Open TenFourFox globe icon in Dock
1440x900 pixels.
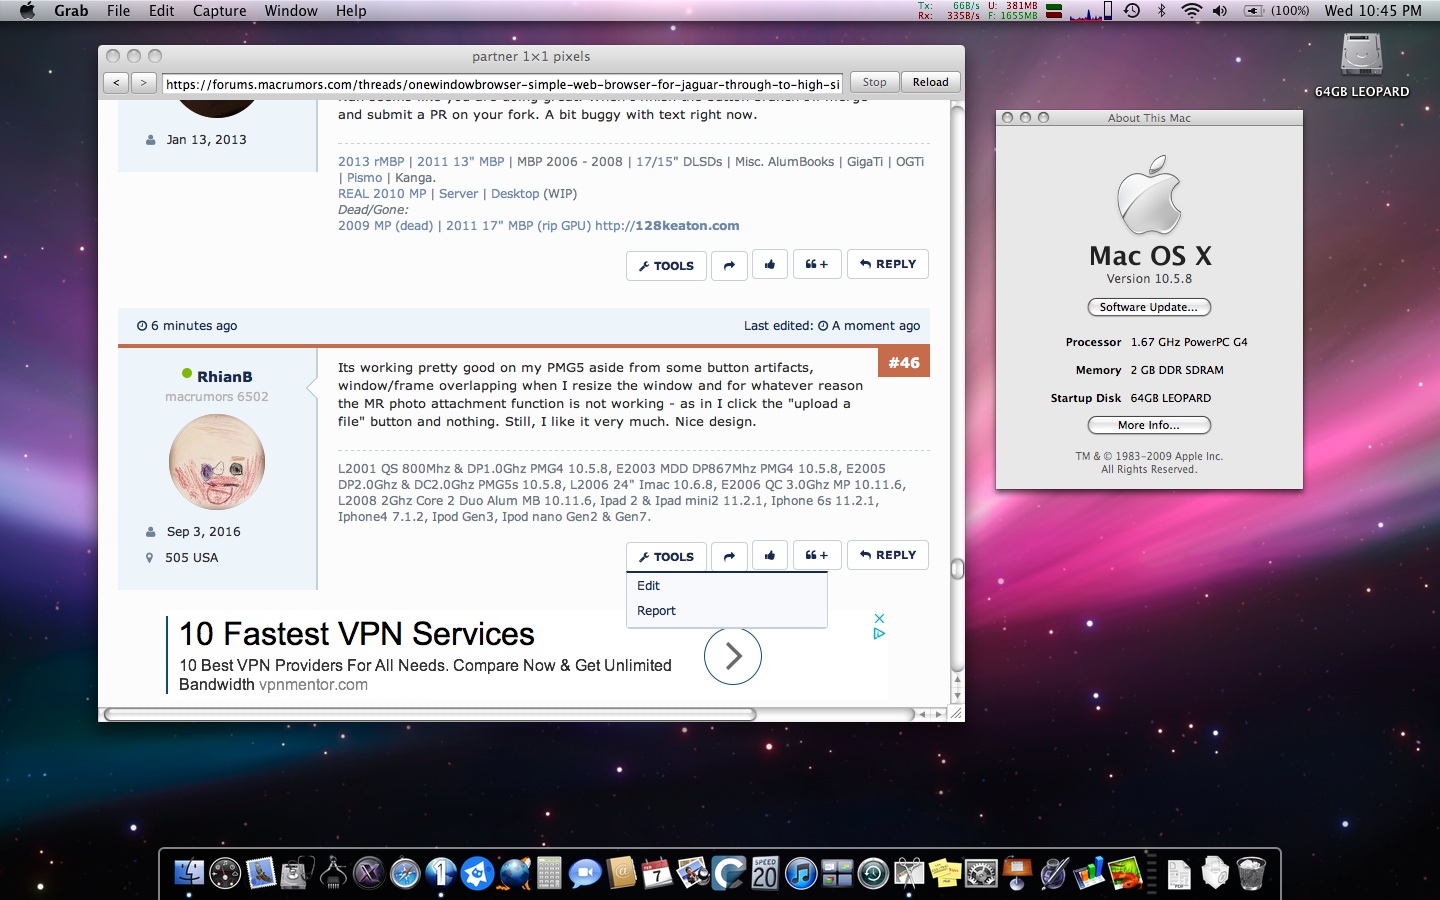tap(515, 873)
